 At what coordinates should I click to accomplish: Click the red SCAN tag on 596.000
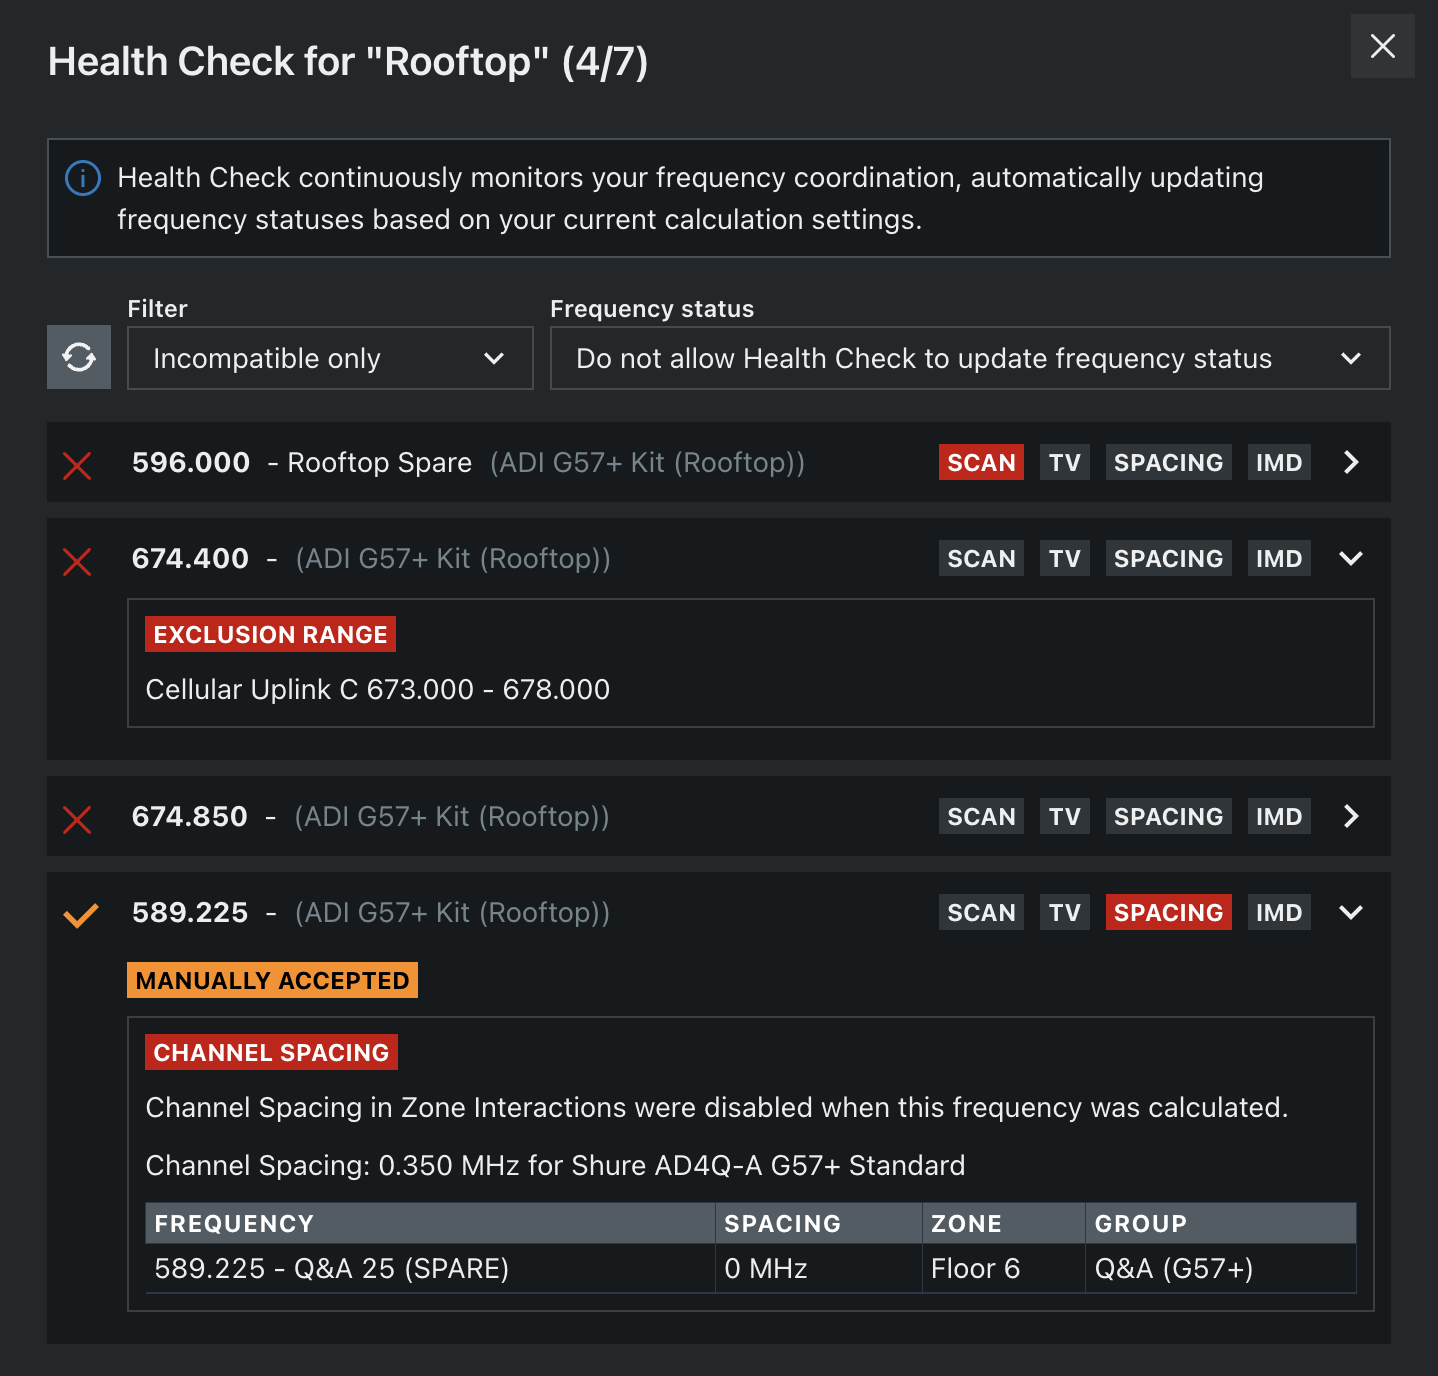(981, 462)
